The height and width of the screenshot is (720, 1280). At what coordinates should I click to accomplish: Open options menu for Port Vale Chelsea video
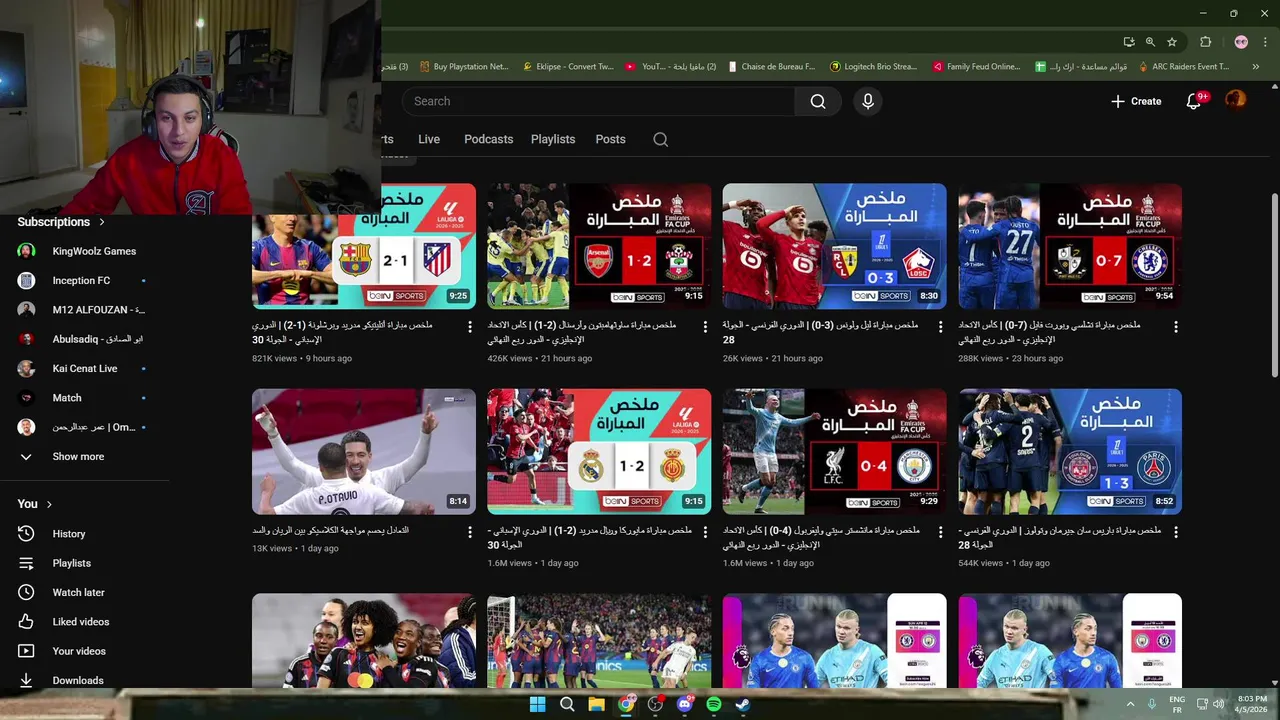pyautogui.click(x=1176, y=327)
